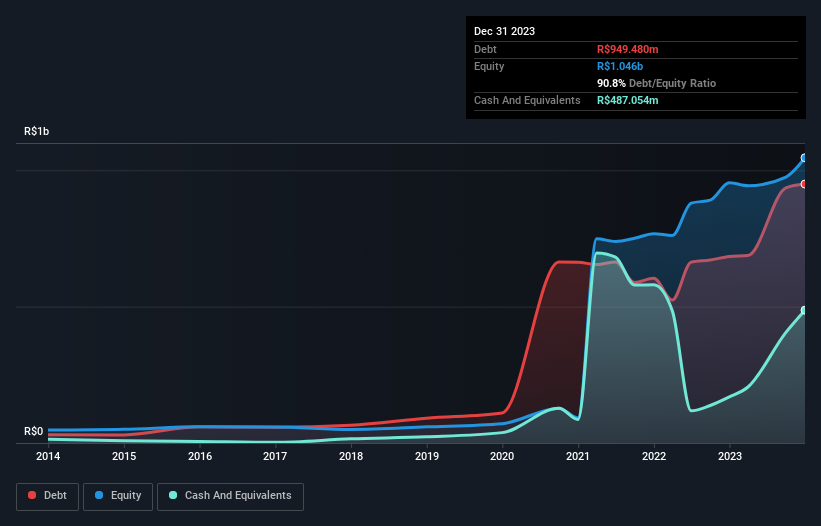
Task: Click the 2015 x-axis label
Action: click(124, 456)
